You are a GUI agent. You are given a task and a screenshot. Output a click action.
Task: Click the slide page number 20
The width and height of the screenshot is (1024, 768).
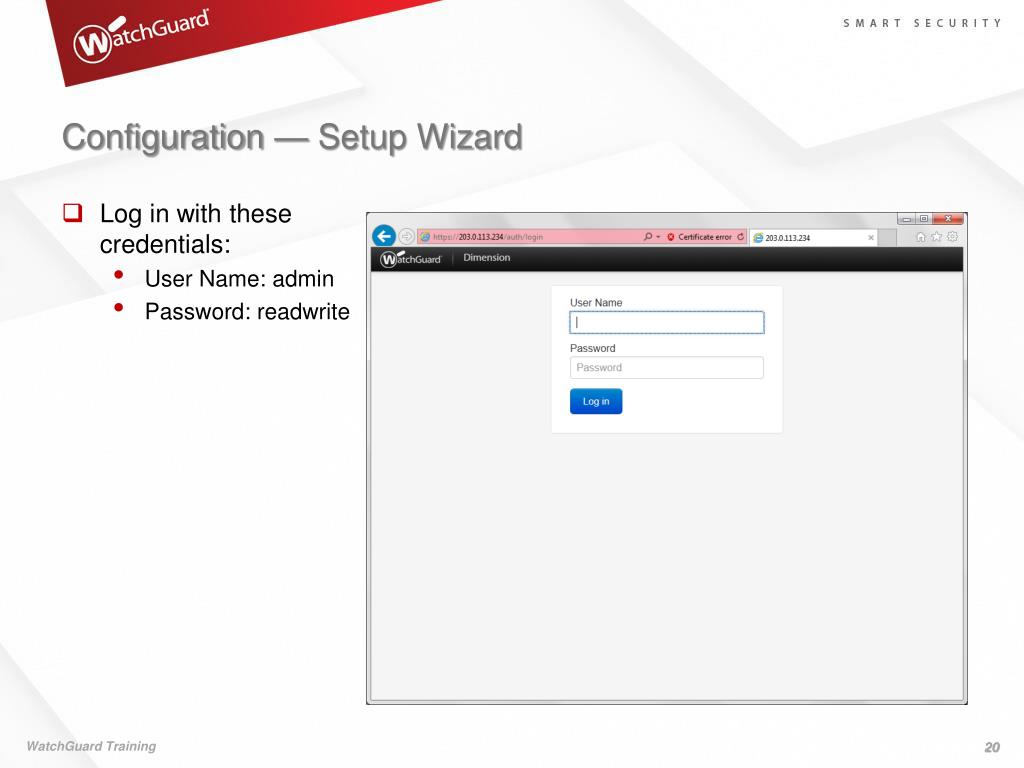coord(992,747)
